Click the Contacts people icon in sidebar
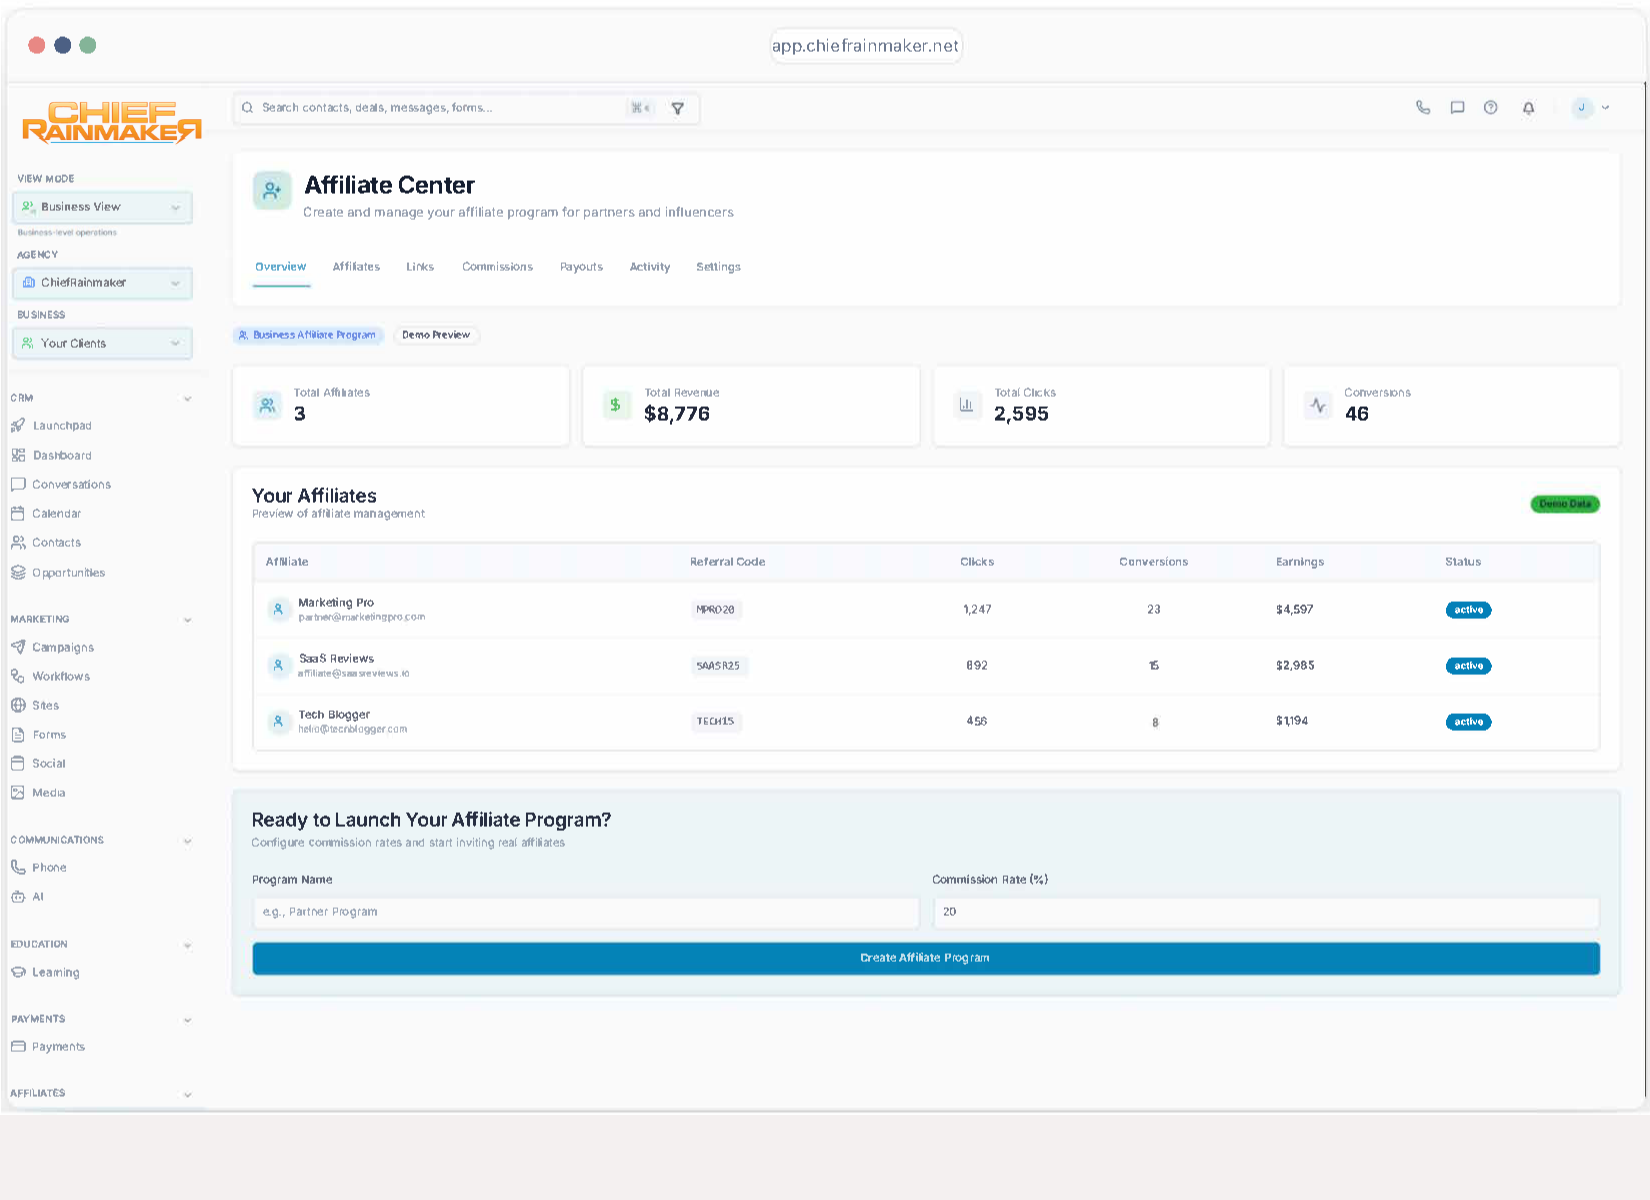The height and width of the screenshot is (1200, 1650). [18, 542]
